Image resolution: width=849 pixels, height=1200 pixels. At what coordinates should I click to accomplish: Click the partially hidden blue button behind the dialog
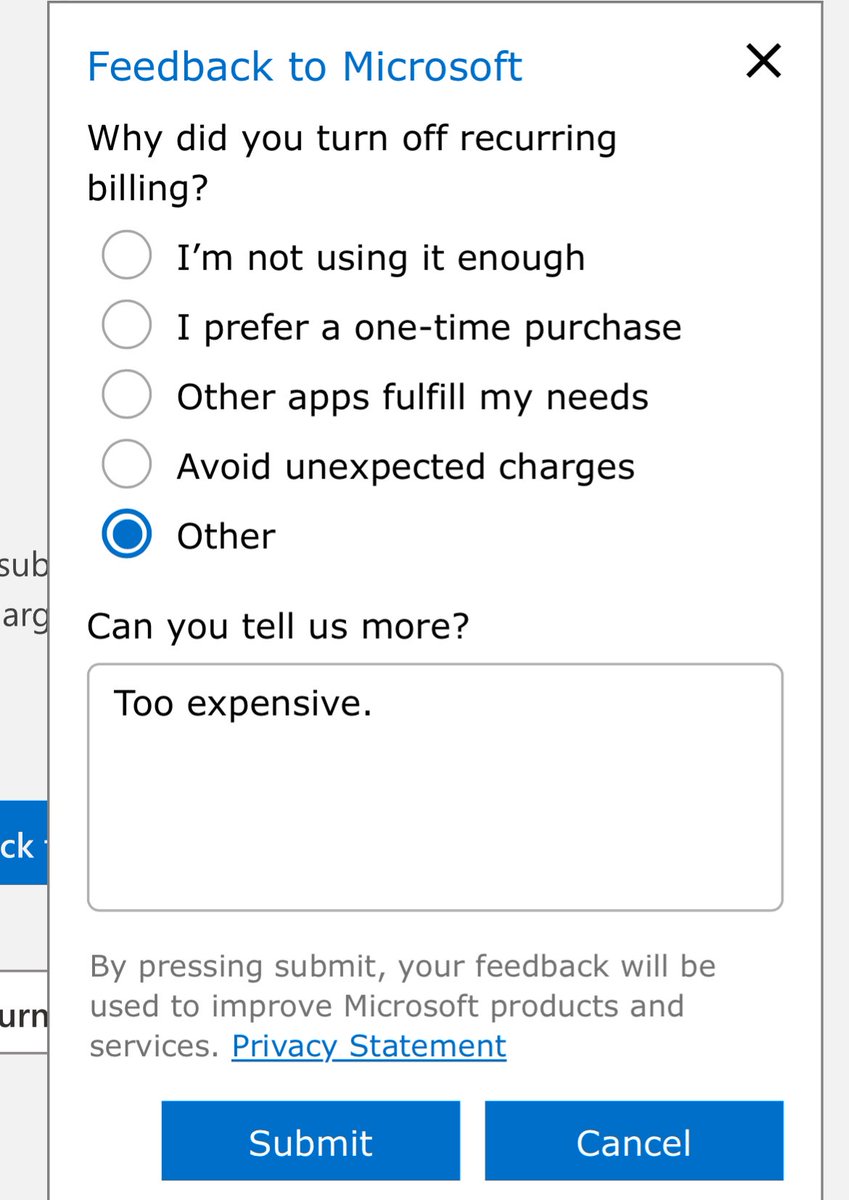23,842
